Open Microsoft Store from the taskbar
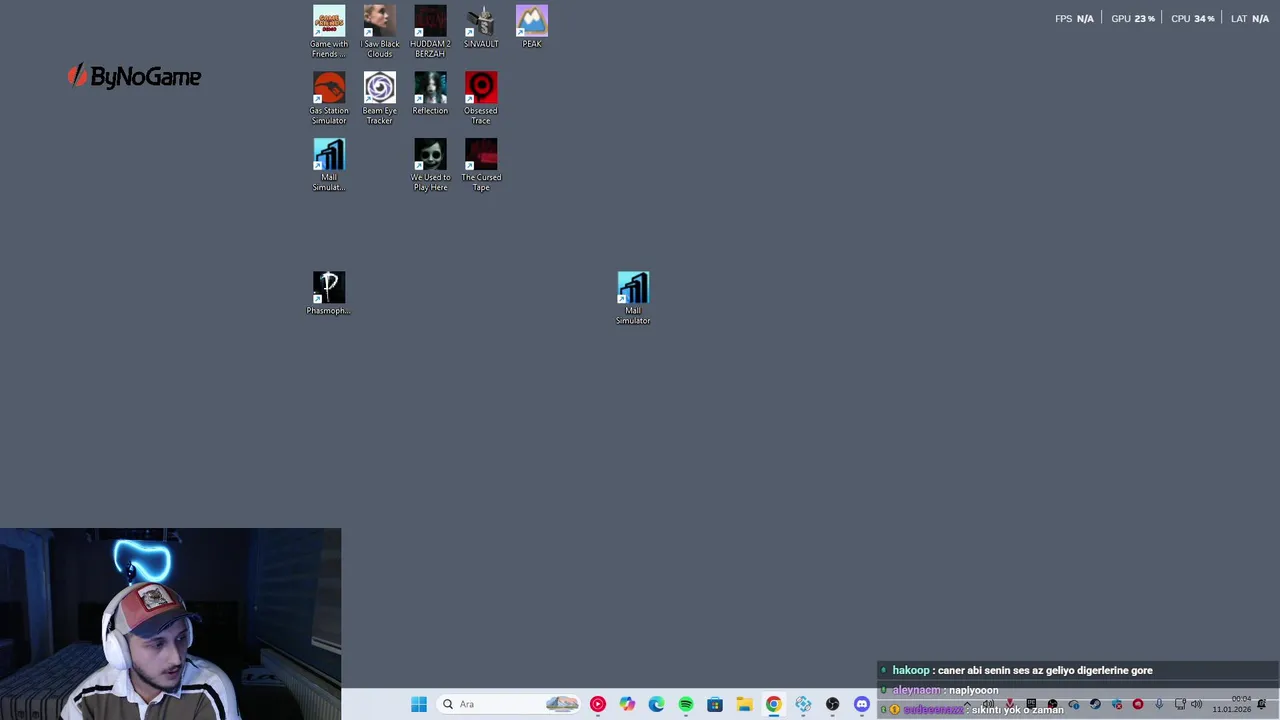 (715, 704)
